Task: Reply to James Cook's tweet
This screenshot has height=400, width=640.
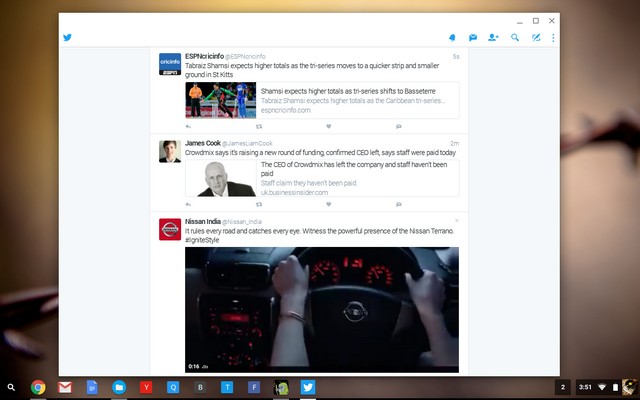Action: [188, 204]
